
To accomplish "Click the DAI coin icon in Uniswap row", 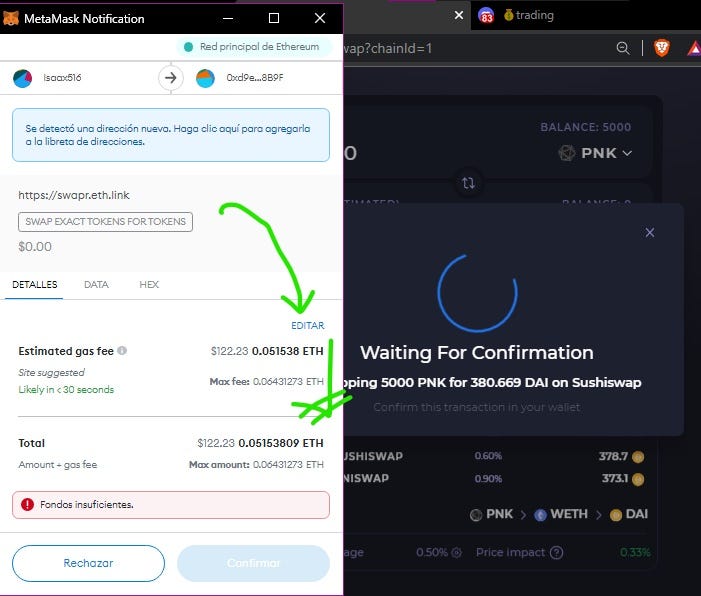I will (x=638, y=479).
